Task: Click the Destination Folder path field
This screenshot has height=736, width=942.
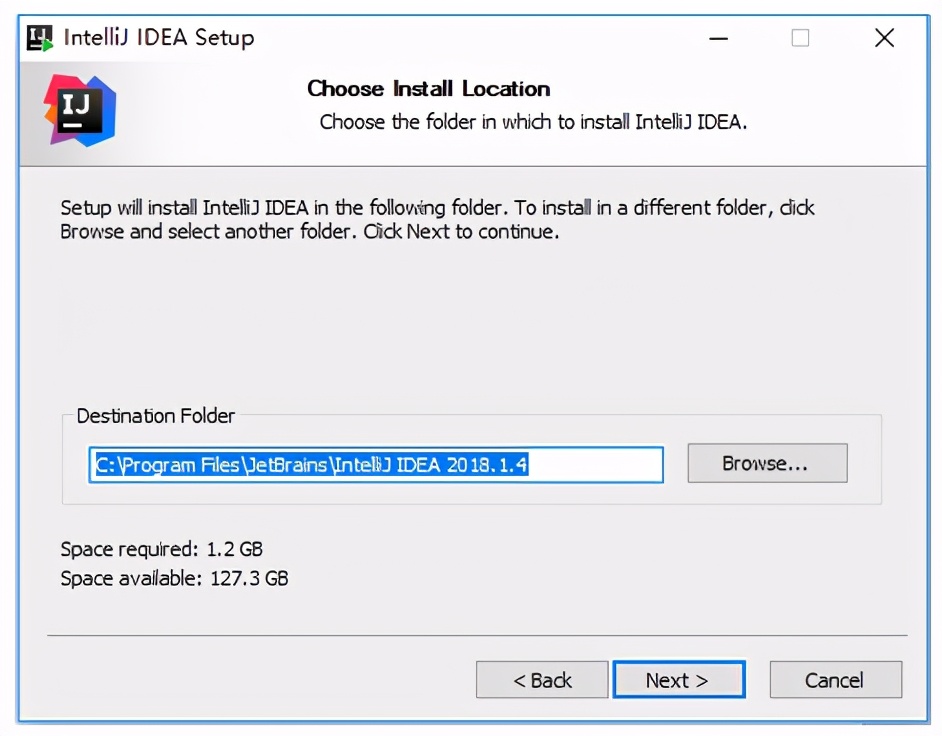Action: [376, 464]
